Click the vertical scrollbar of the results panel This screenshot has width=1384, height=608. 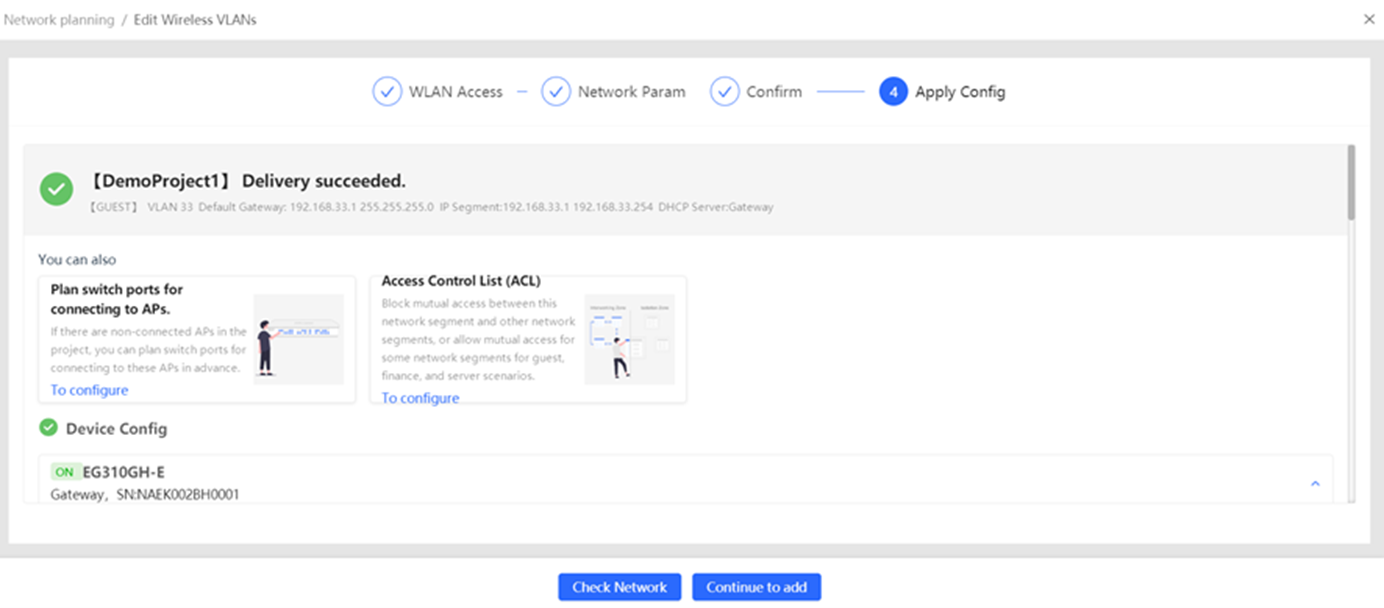point(1351,182)
